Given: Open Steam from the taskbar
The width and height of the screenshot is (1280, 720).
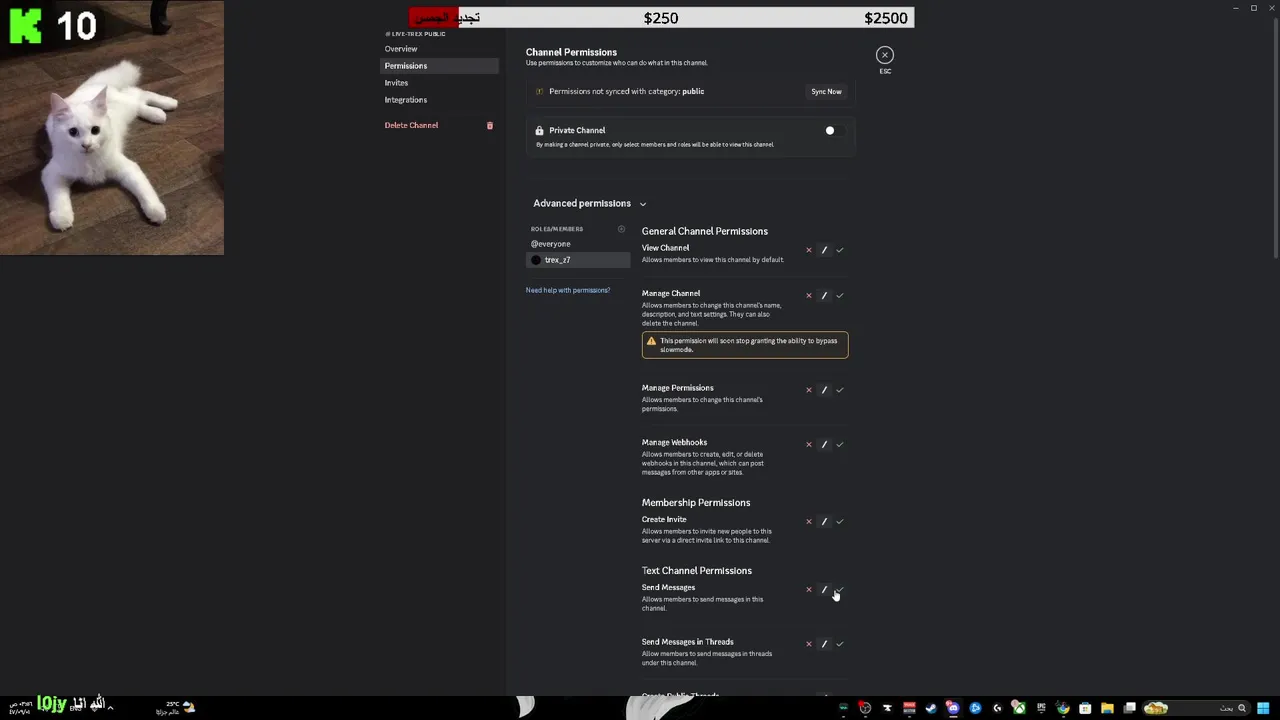Looking at the screenshot, I should point(931,708).
